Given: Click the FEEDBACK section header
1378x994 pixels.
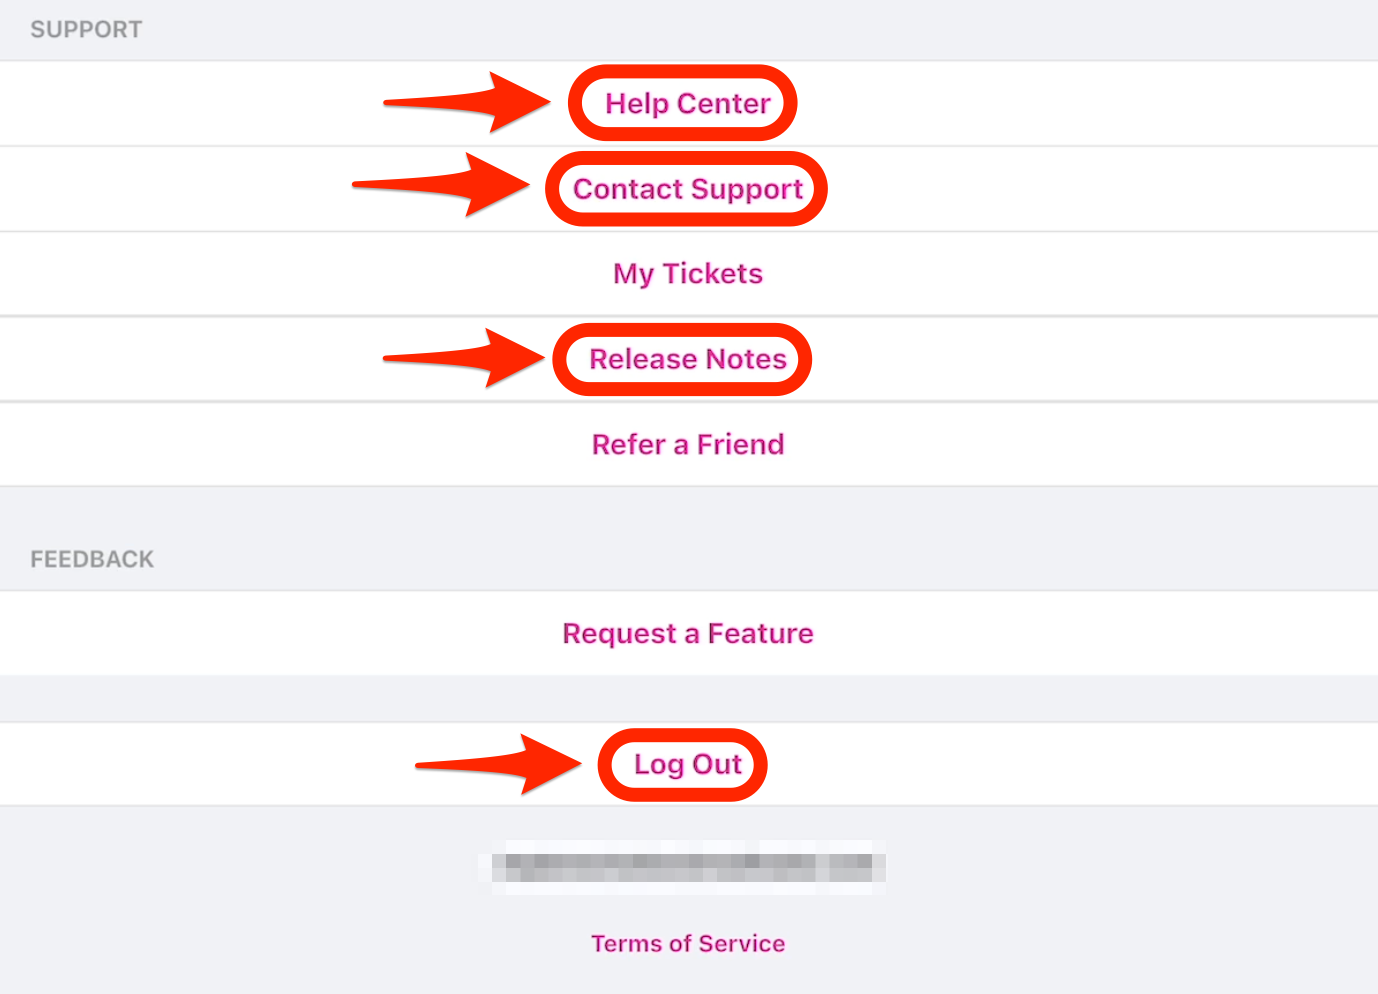Looking at the screenshot, I should tap(92, 559).
